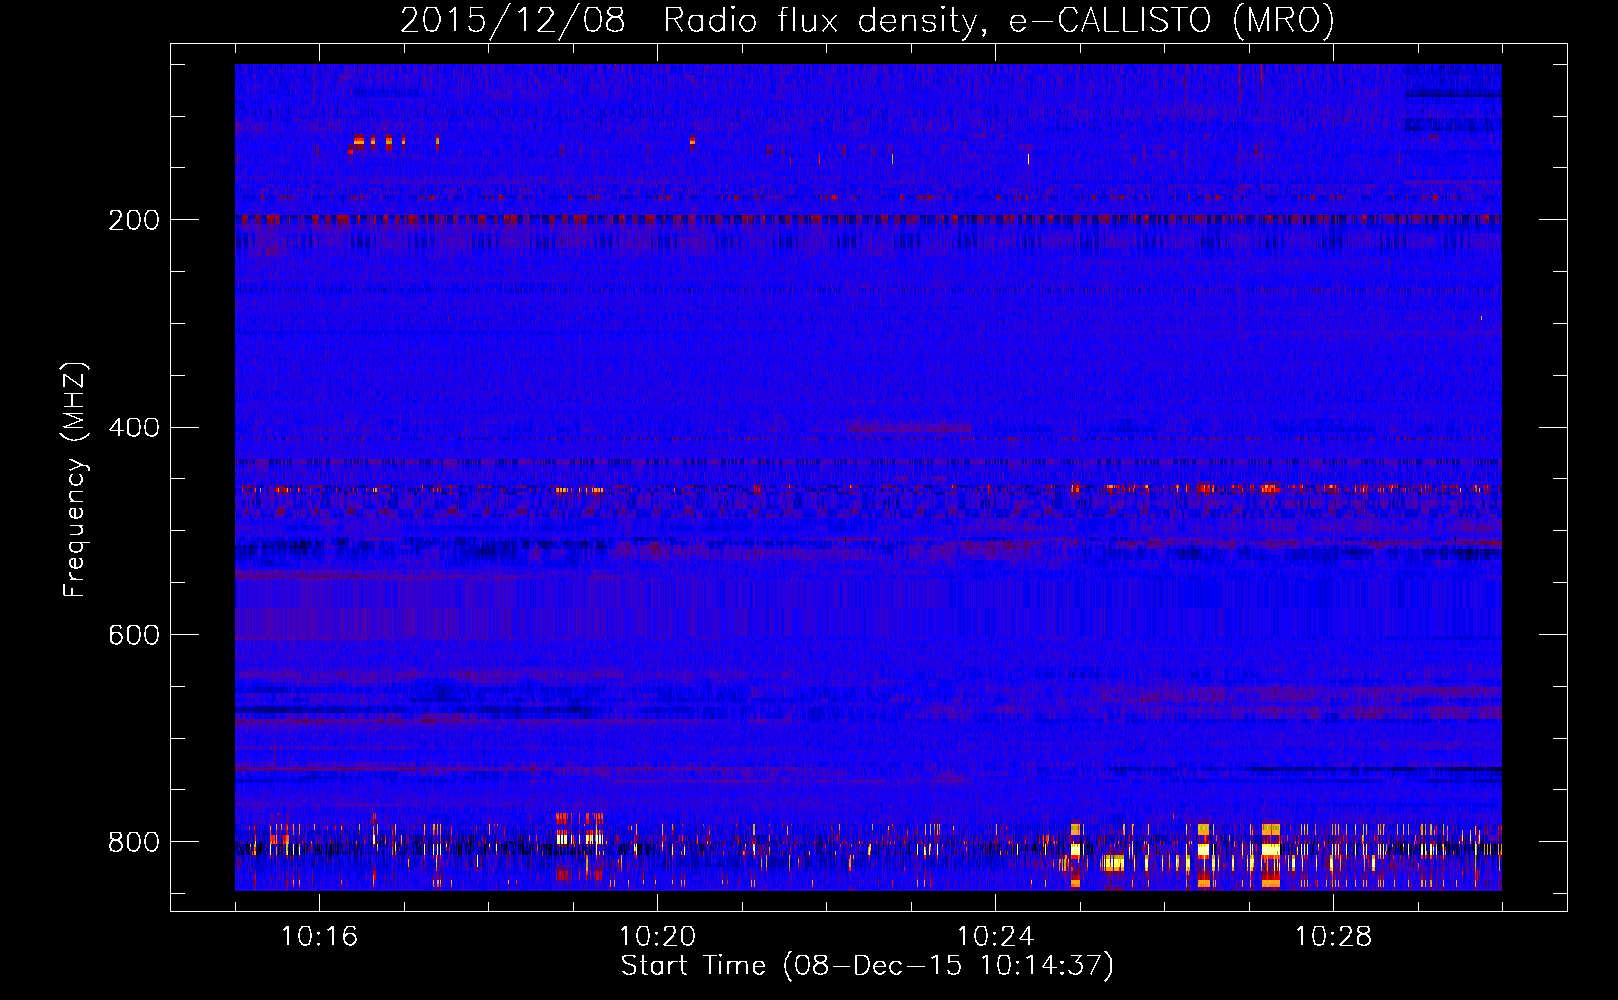Click the 'Start Time (08-Dec-15 10:14:37)' label
The image size is (1618, 1000).
tap(867, 966)
